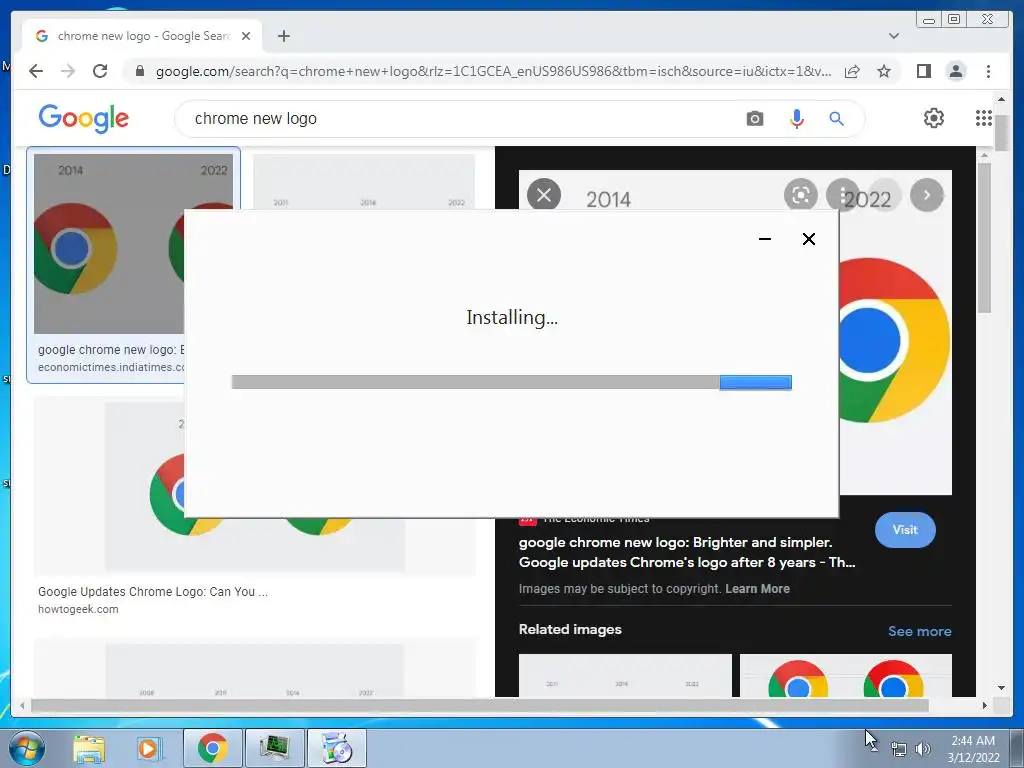Share this page icon in address bar

point(852,71)
